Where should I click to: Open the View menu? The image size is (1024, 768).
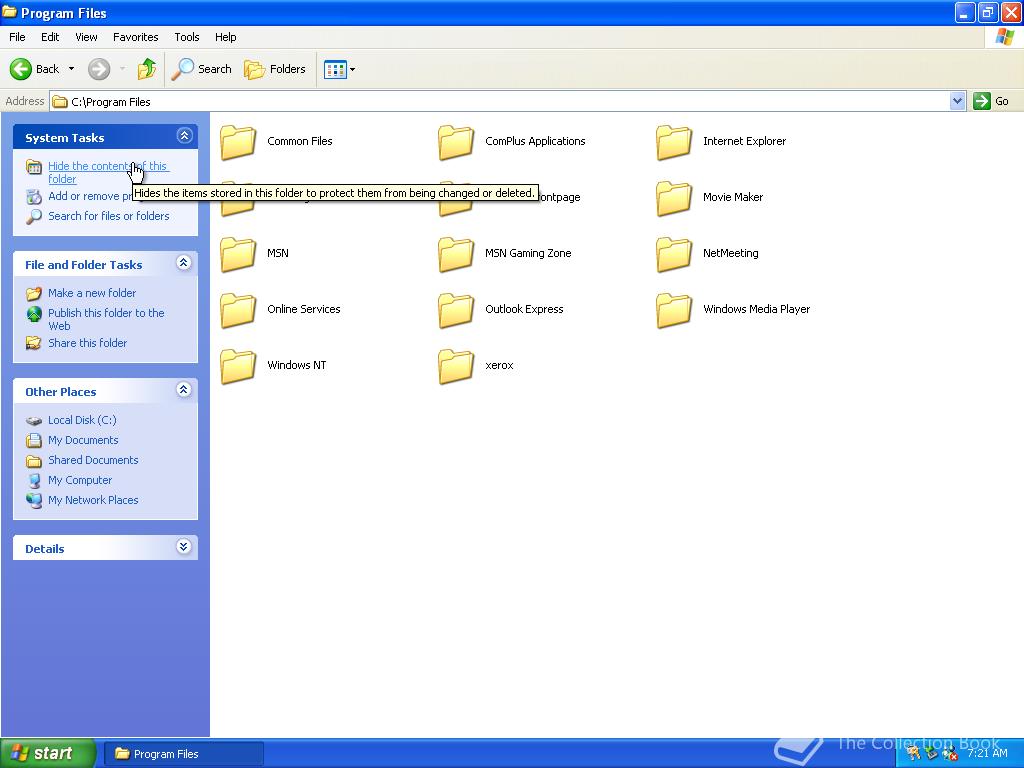tap(86, 37)
